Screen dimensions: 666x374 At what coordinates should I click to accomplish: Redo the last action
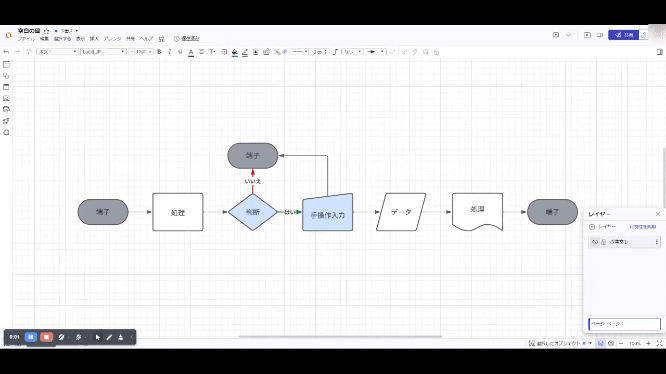point(17,52)
